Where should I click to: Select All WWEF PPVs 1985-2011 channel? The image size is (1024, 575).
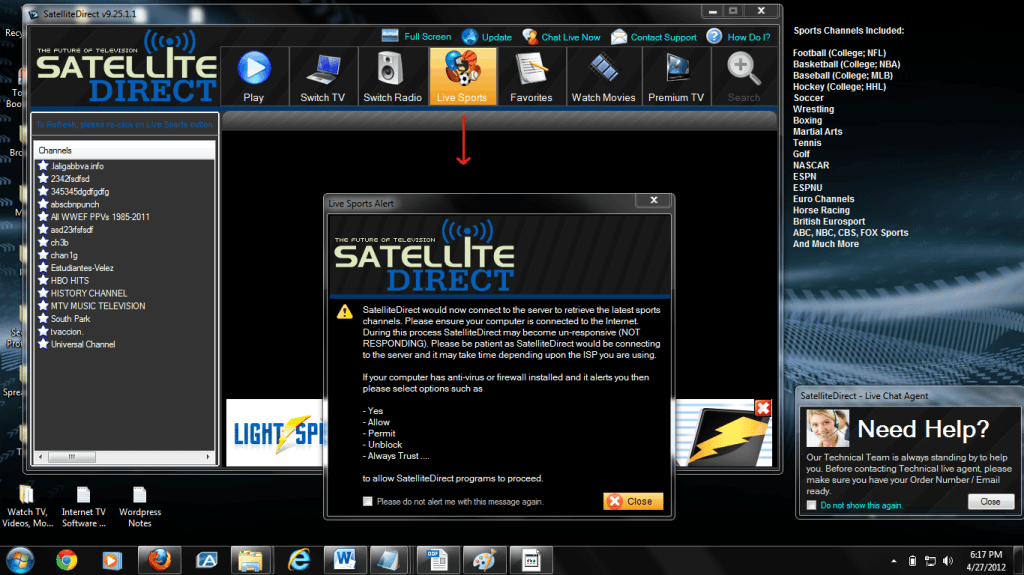[x=100, y=217]
